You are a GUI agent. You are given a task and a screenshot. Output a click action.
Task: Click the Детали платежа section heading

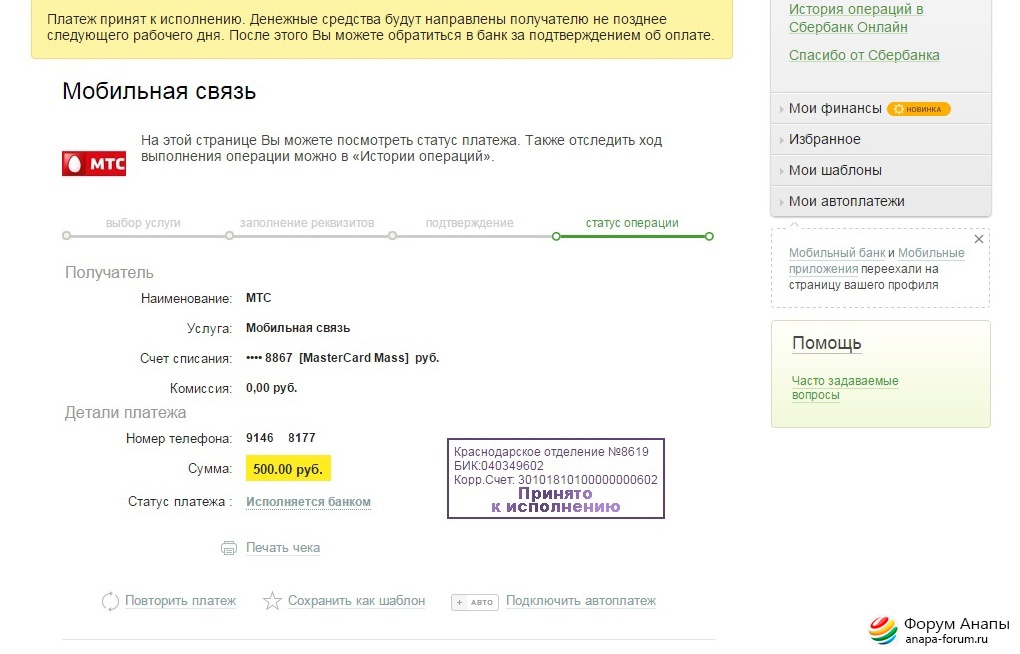click(125, 413)
